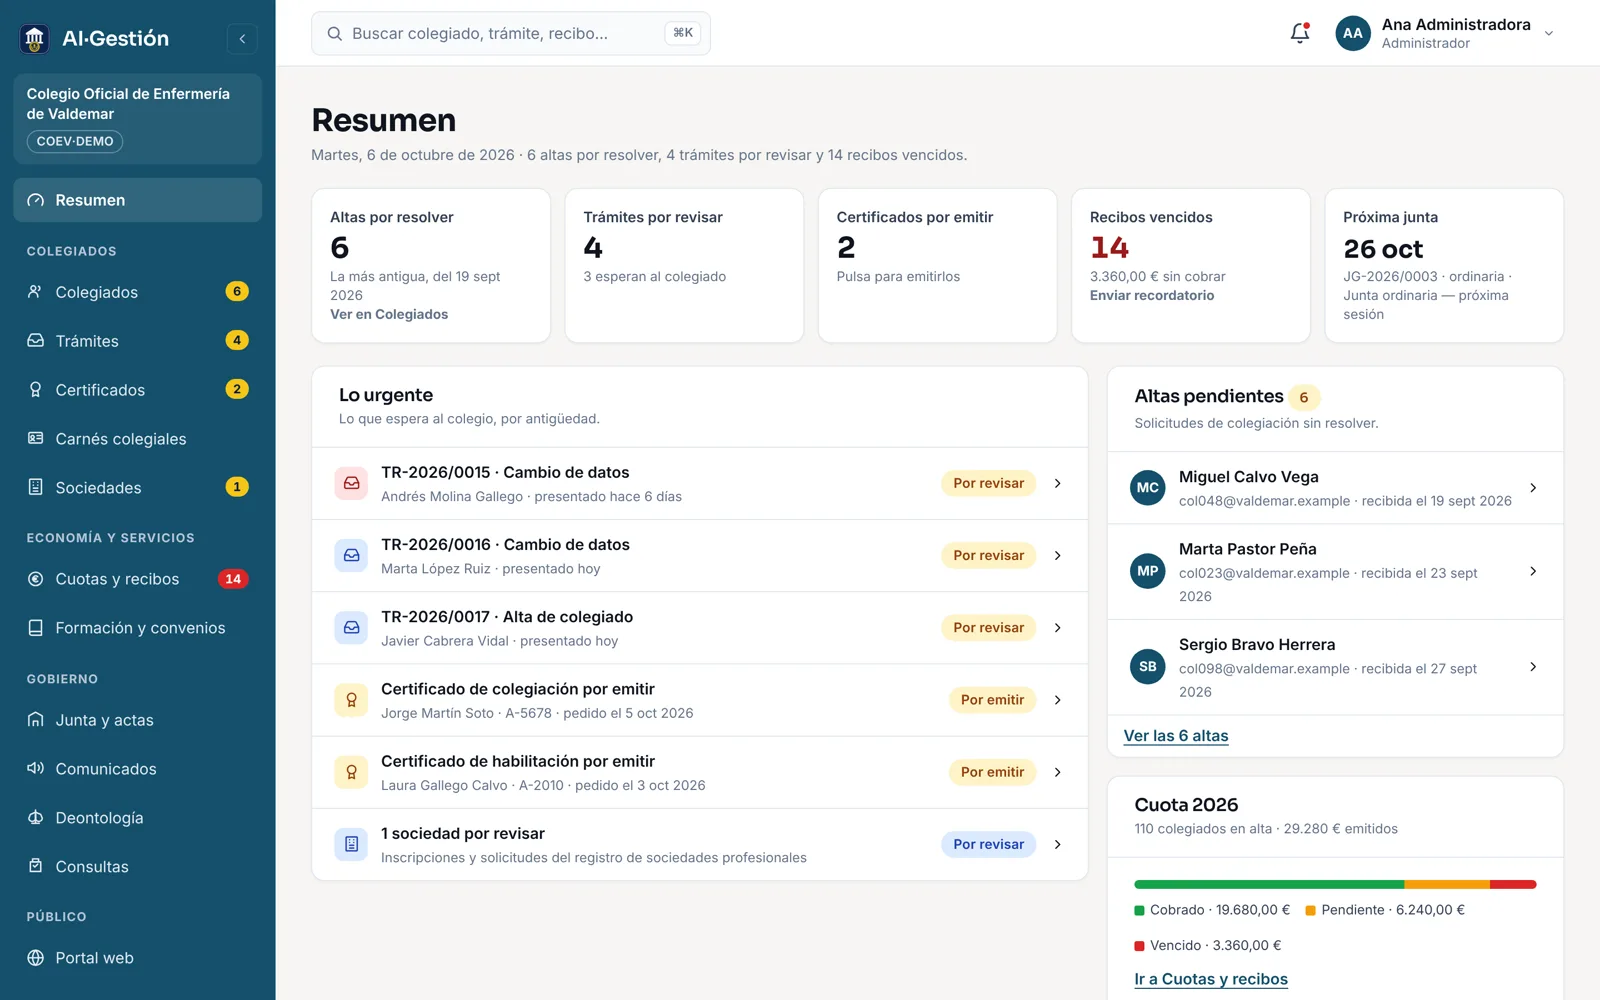Focus the Buscar colegiado search field

(511, 33)
